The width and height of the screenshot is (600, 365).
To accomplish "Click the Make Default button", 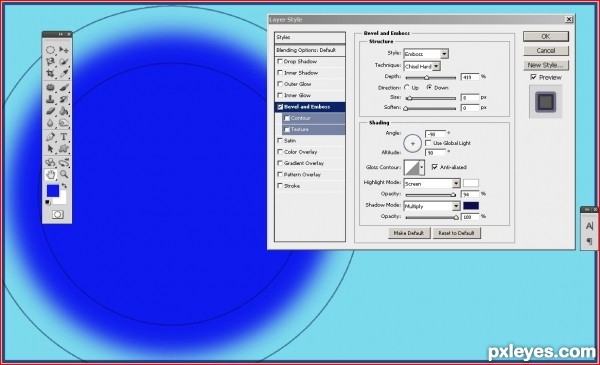I will tap(409, 233).
